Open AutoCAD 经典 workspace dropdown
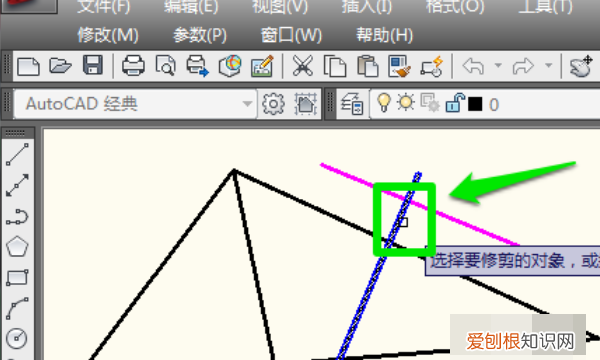Viewport: 600px width, 360px height. tap(135, 104)
